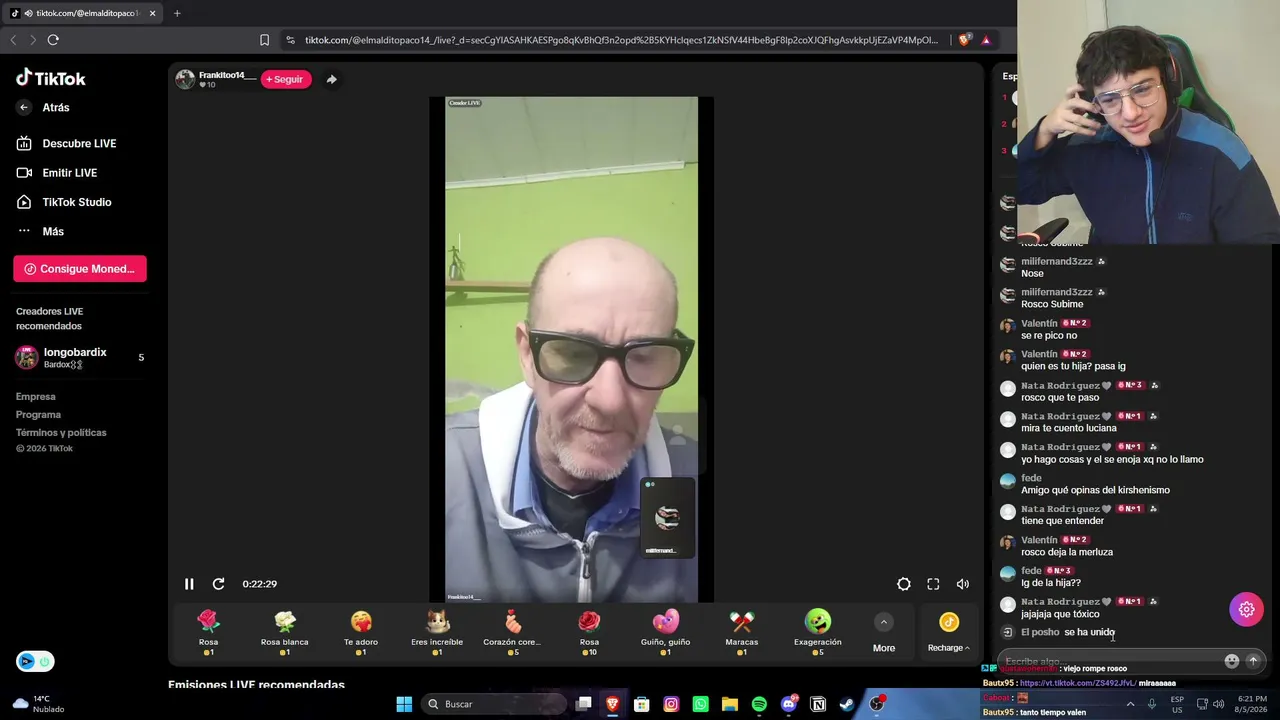Select the tiktok.com browser tab
This screenshot has width=1280, height=720.
84,13
